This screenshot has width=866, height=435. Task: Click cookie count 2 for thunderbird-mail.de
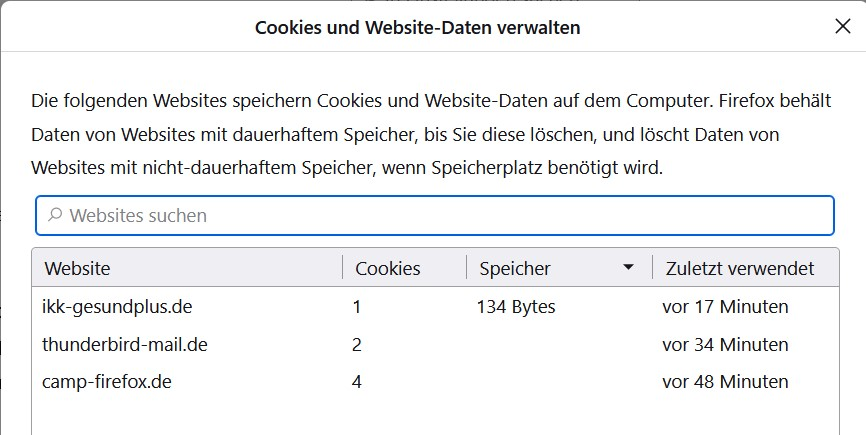(357, 345)
